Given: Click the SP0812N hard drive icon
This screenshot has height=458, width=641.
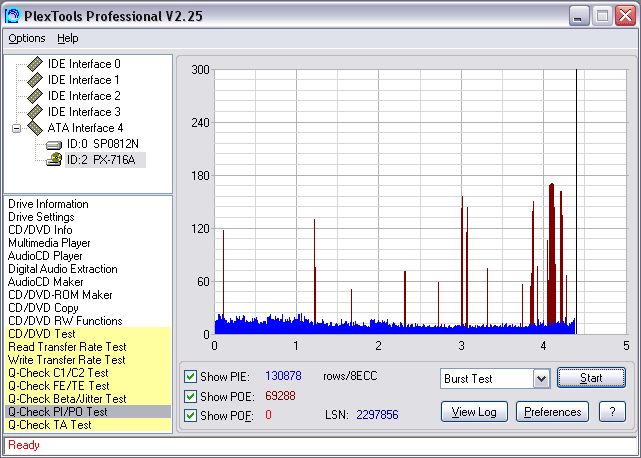Looking at the screenshot, I should pyautogui.click(x=54, y=144).
